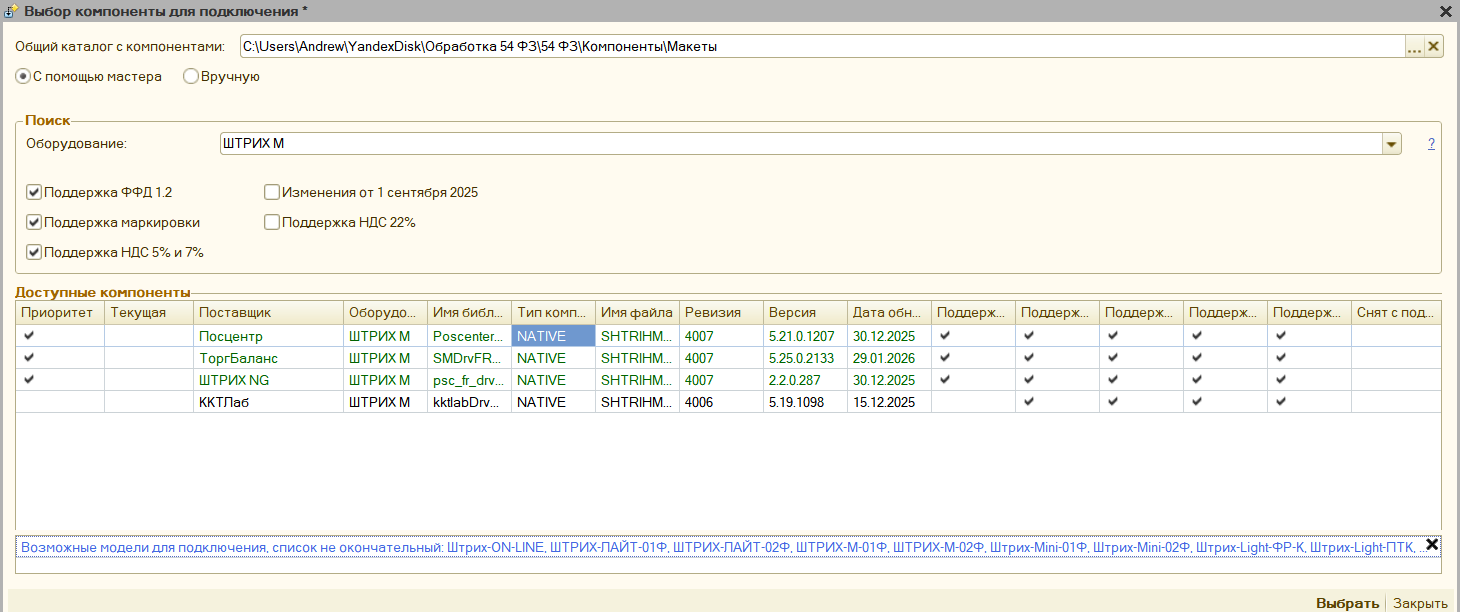The image size is (1460, 612).
Task: Enable 'Поддержка НДС 22%' checkbox
Action: click(271, 223)
